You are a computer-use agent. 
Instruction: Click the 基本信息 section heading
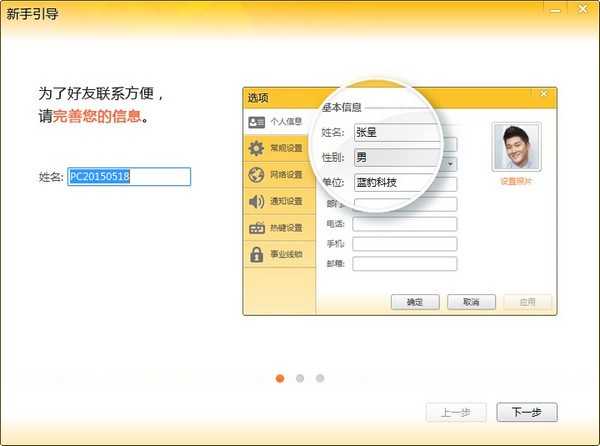tap(342, 107)
